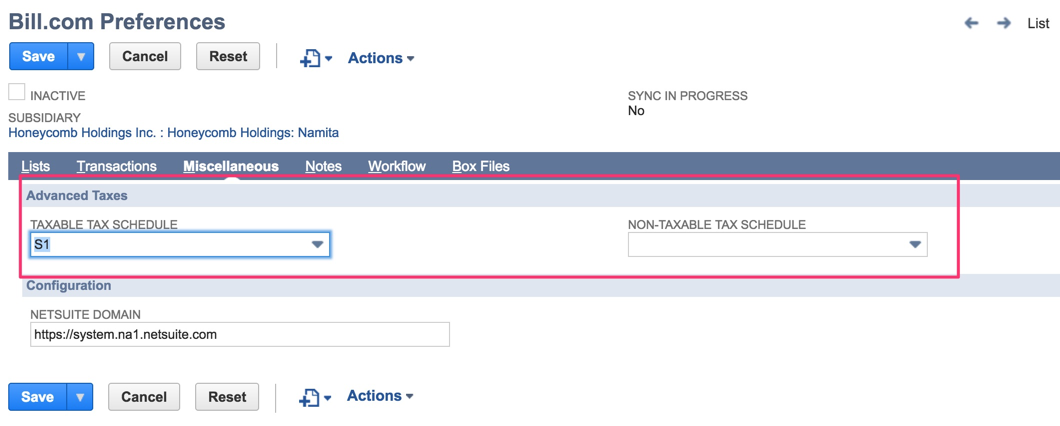Open the List link

point(1038,23)
